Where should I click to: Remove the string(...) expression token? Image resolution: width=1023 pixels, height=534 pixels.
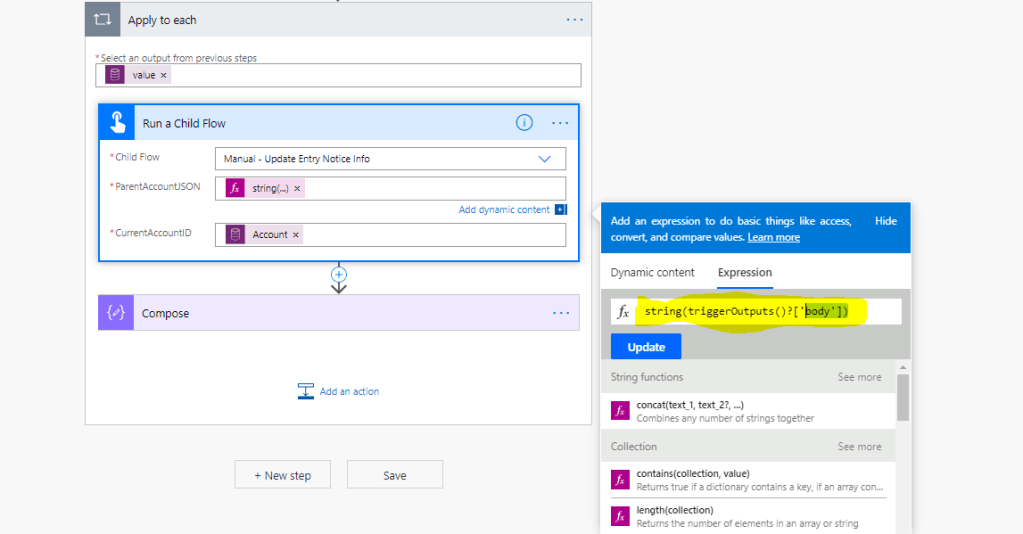tap(297, 188)
